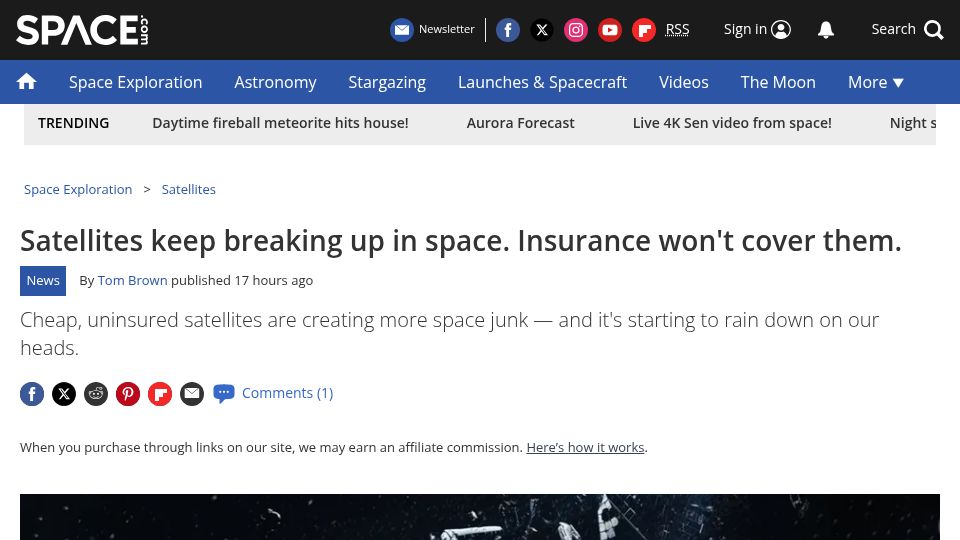960x540 pixels.
Task: Open trending Daytime fireball meteorite story
Action: pyautogui.click(x=280, y=123)
